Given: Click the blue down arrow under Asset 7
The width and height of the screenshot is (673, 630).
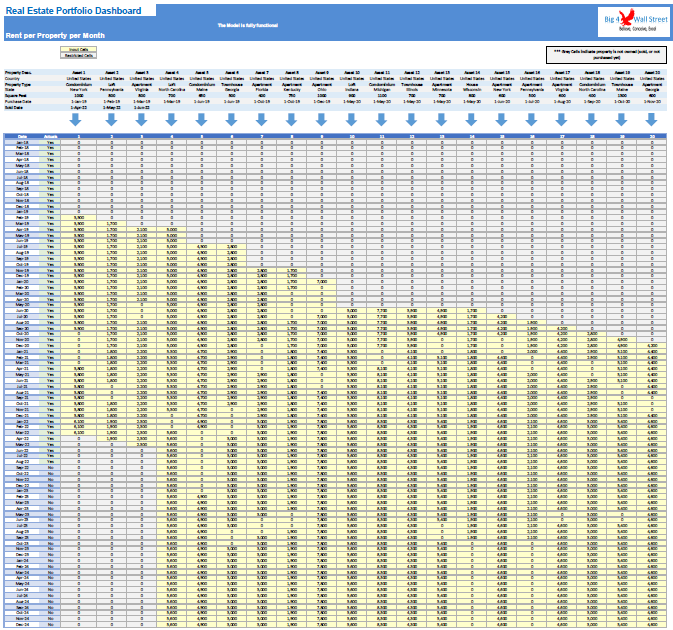Looking at the screenshot, I should (261, 120).
